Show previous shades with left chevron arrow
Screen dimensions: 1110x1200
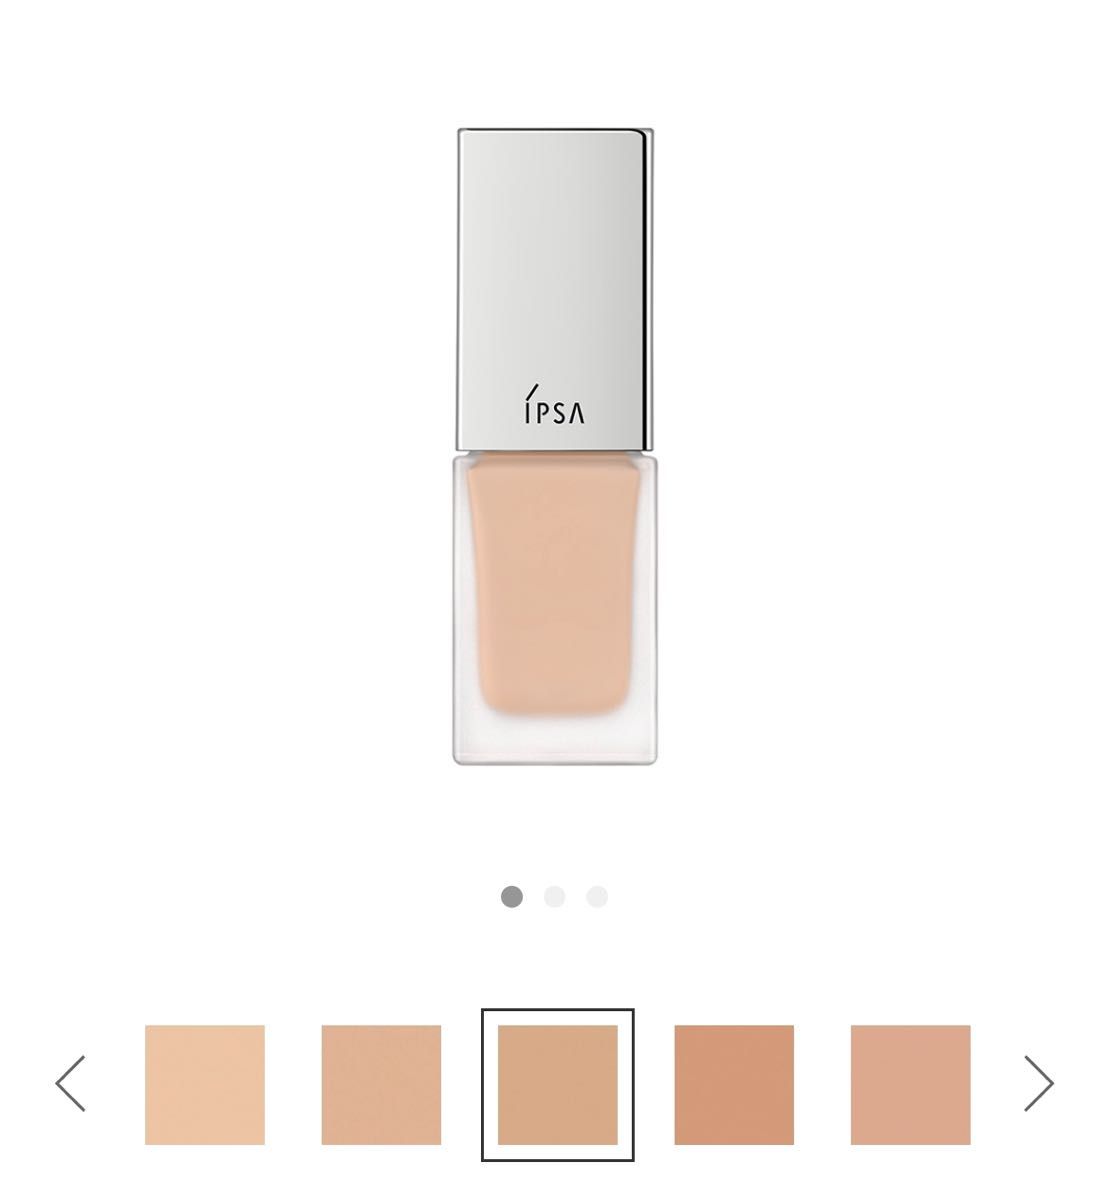70,1083
